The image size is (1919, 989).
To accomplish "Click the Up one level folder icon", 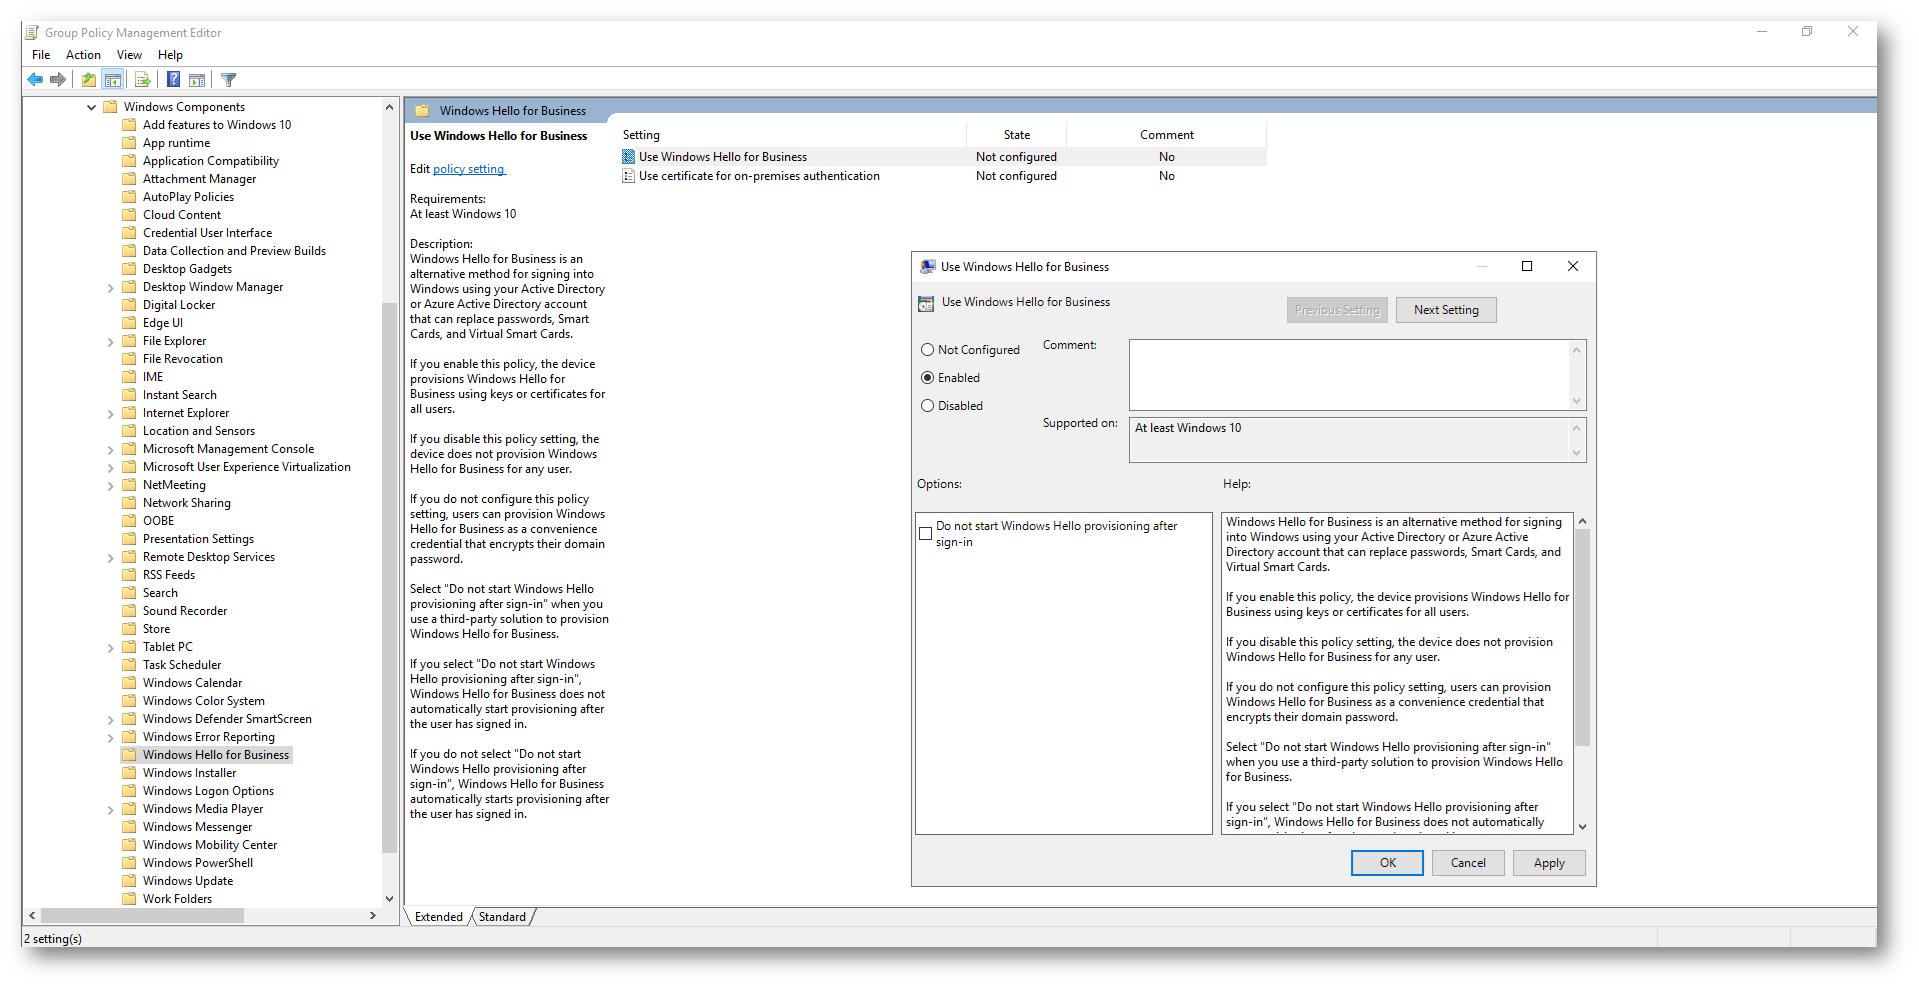I will pyautogui.click(x=89, y=80).
